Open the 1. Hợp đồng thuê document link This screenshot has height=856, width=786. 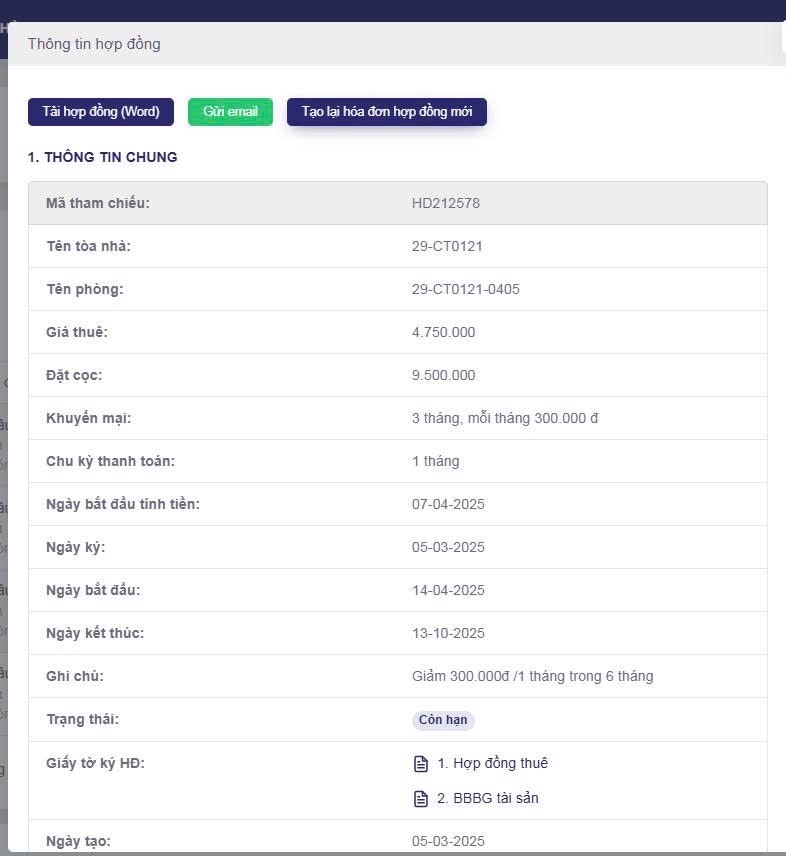(492, 763)
